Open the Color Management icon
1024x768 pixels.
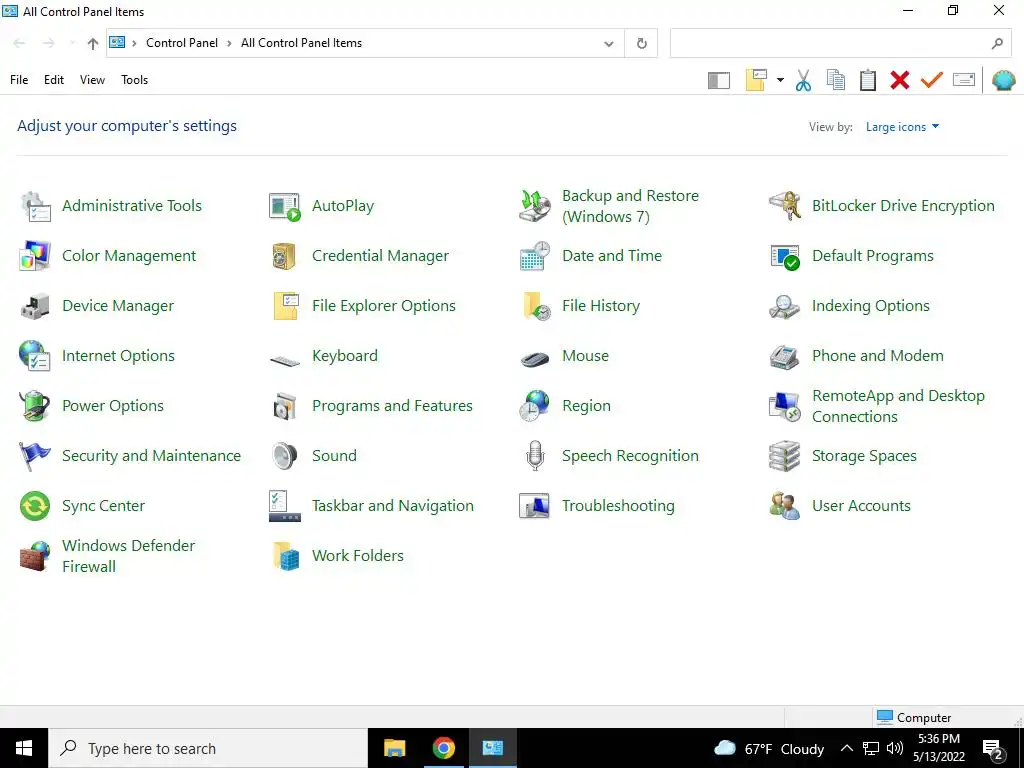(x=35, y=256)
